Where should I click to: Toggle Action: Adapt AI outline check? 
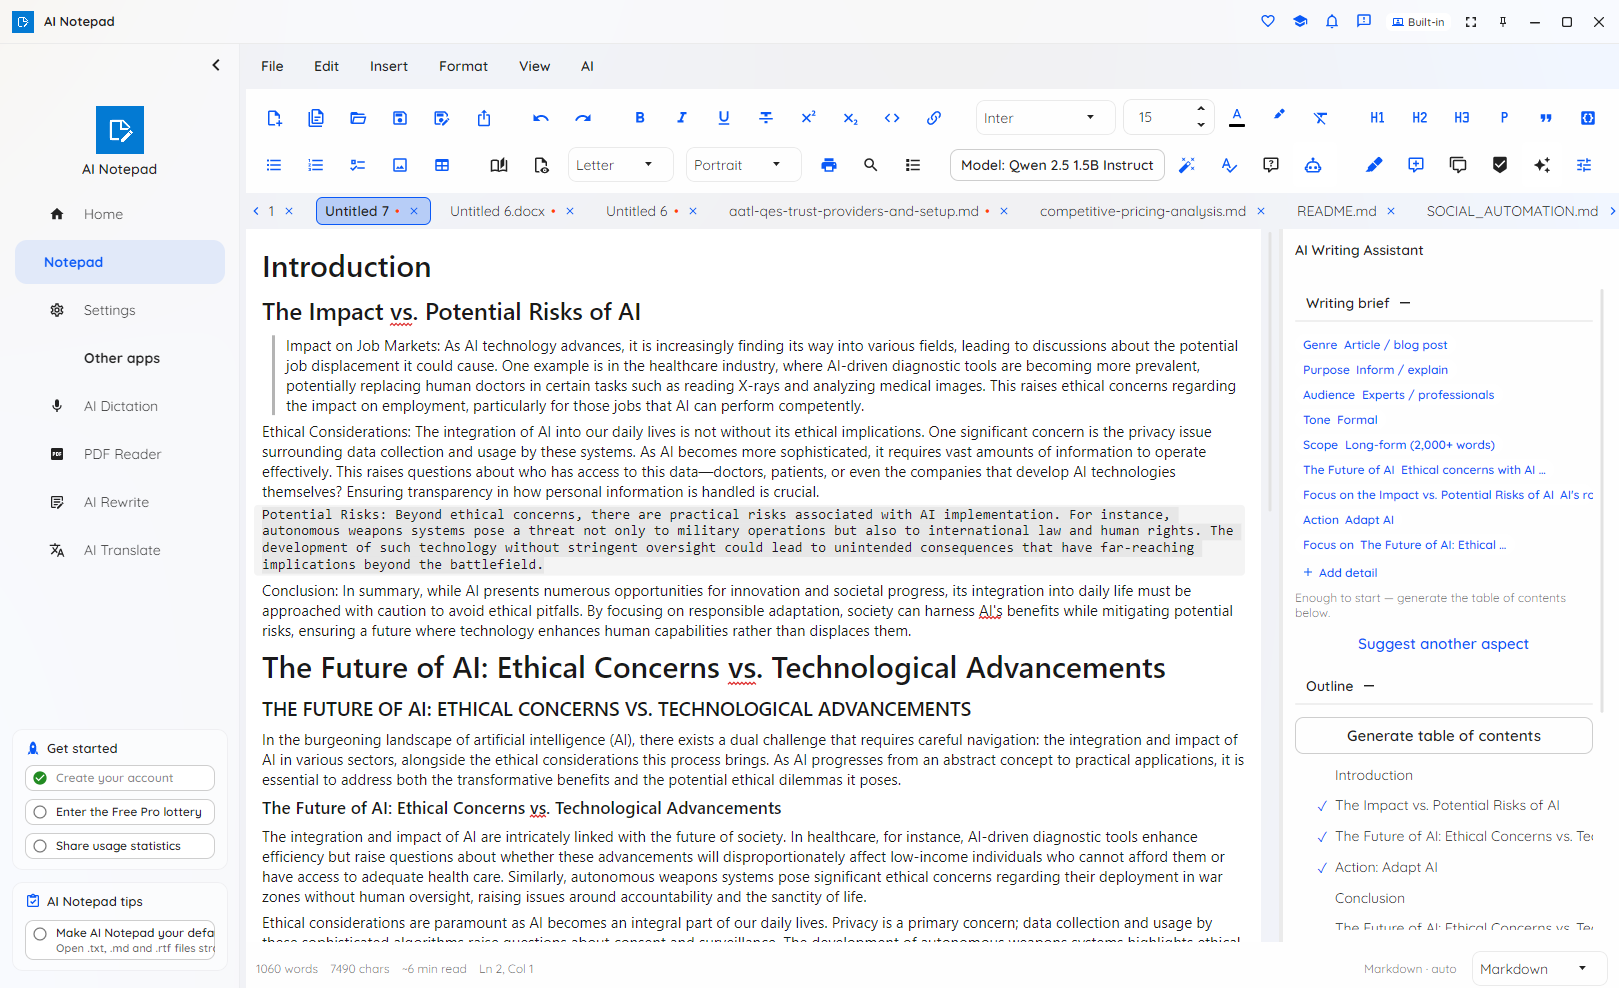coord(1322,868)
